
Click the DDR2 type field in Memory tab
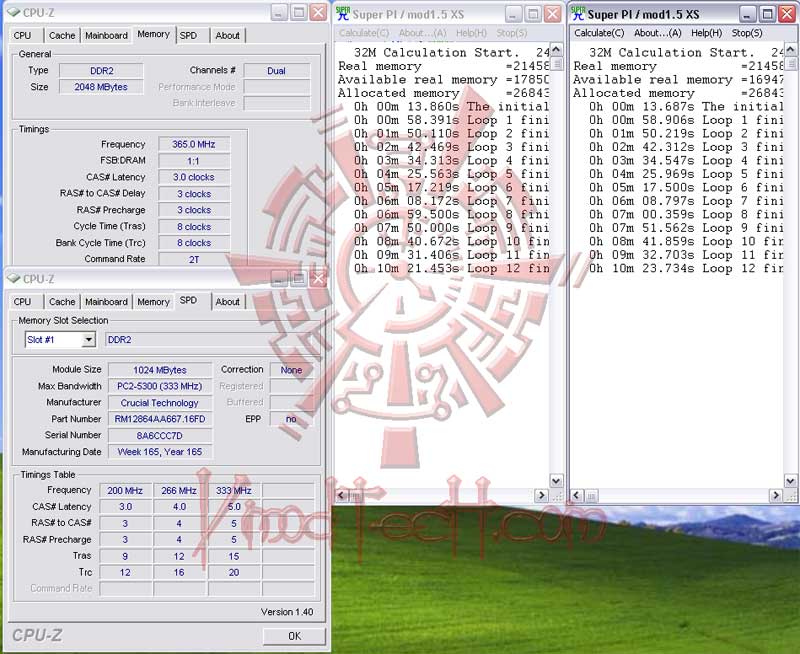[102, 70]
